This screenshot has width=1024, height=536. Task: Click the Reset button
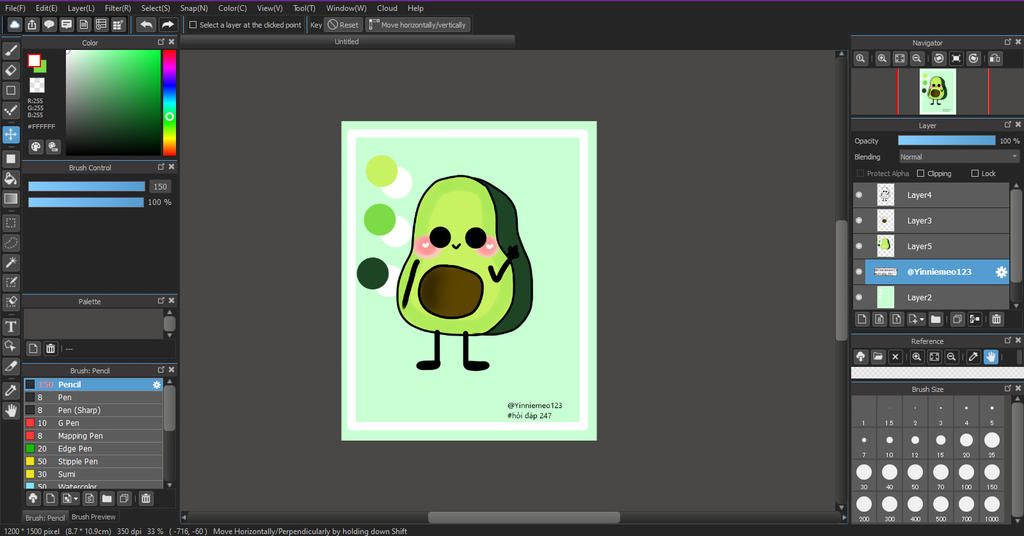(343, 25)
